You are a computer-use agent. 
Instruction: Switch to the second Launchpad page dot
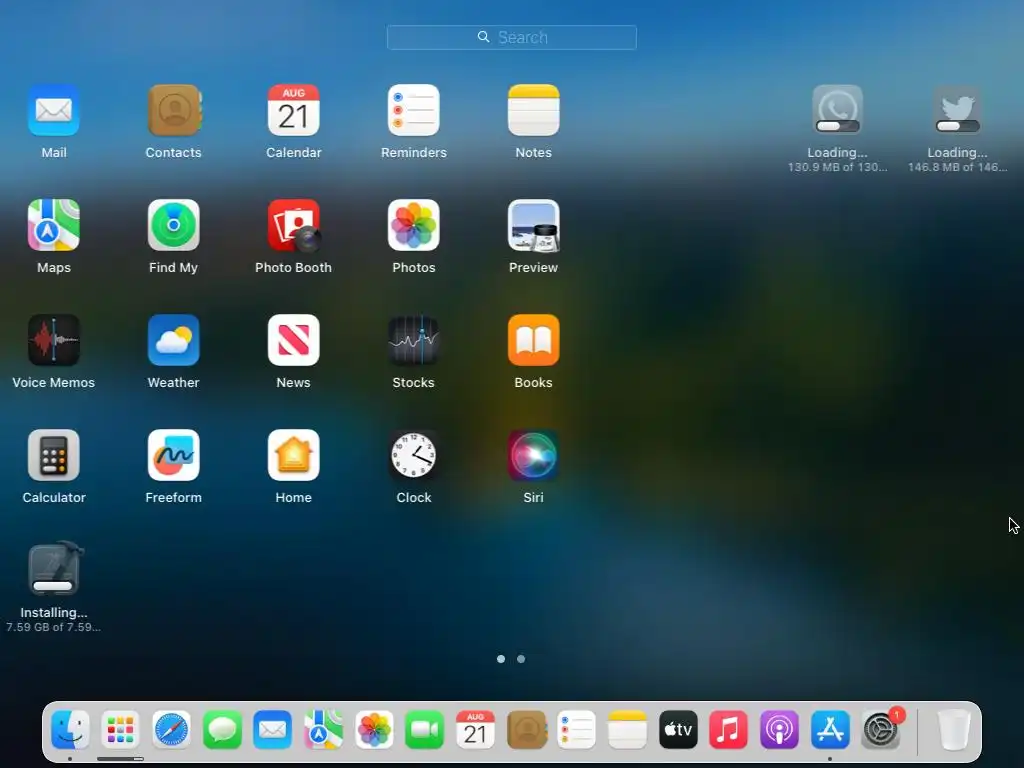click(520, 659)
